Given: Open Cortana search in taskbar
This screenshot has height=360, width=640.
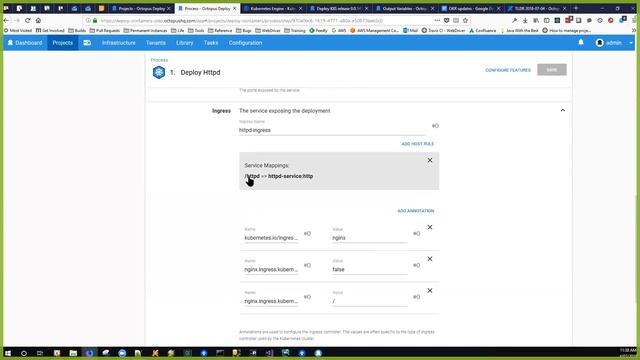Looking at the screenshot, I should click(x=24, y=353).
